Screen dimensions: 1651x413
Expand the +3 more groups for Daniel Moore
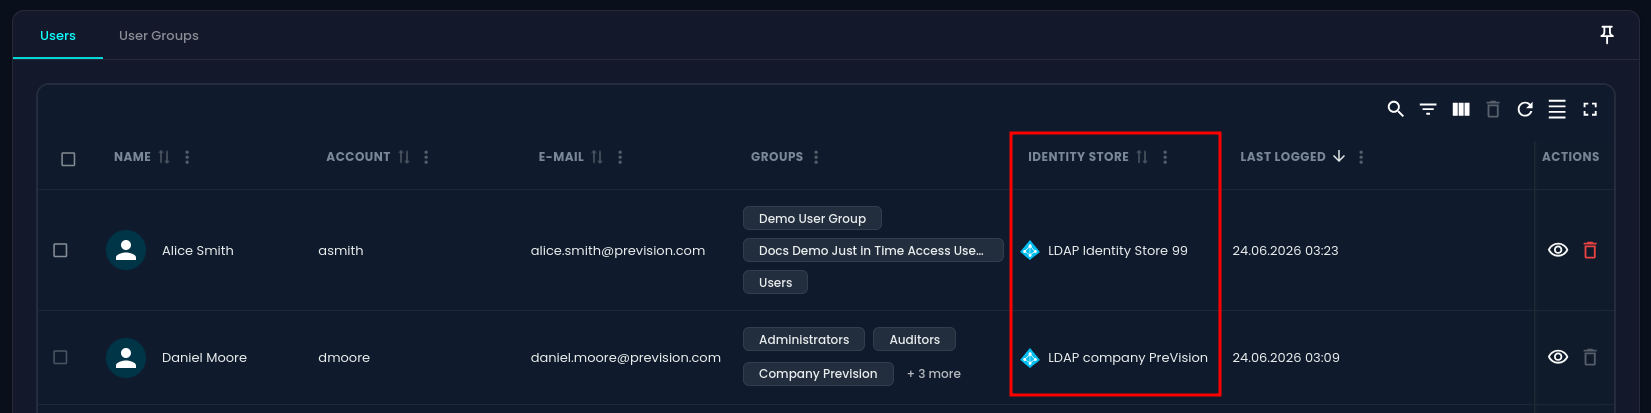click(x=934, y=374)
